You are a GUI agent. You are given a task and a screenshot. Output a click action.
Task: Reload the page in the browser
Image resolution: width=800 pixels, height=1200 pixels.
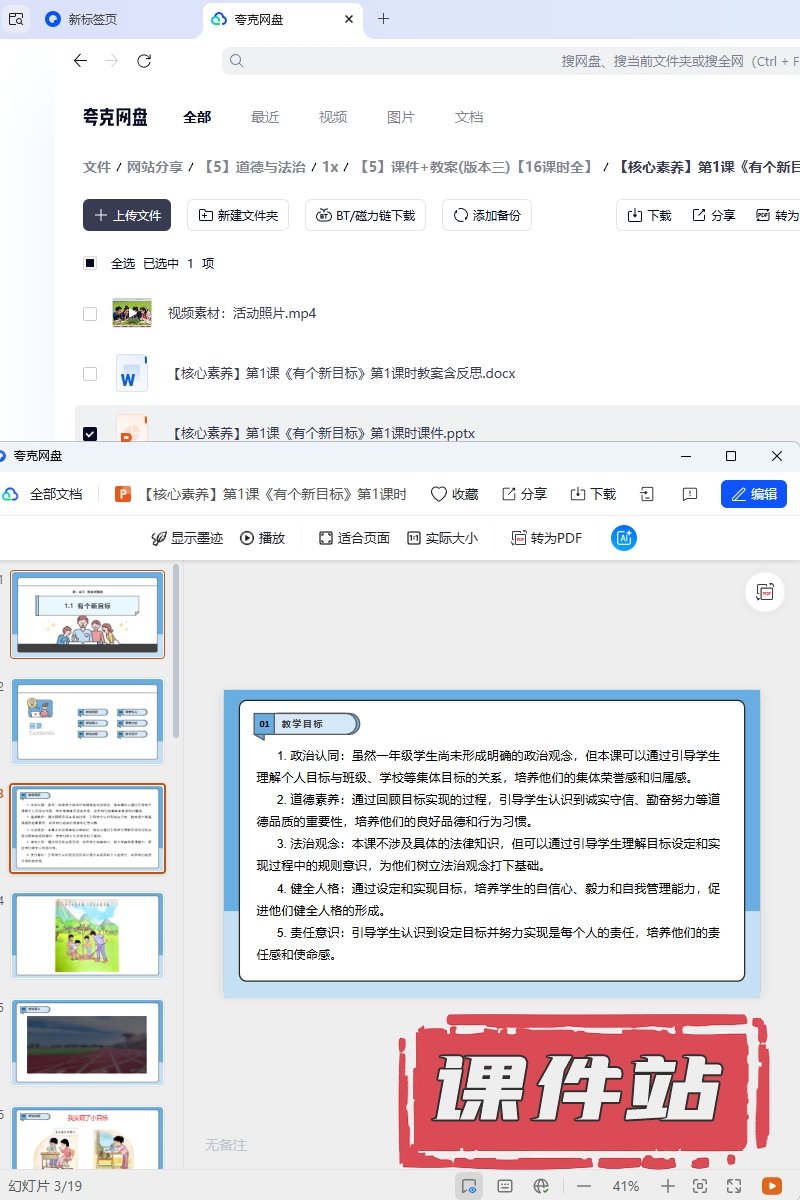(x=144, y=61)
